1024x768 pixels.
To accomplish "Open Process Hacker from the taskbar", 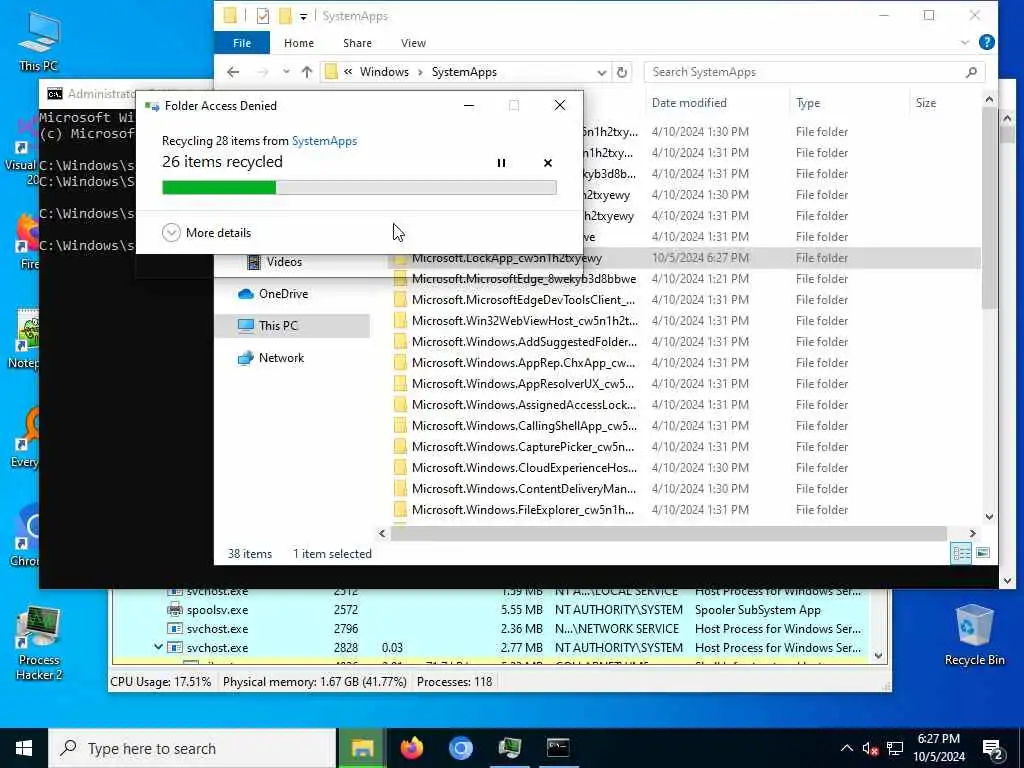I will (509, 748).
